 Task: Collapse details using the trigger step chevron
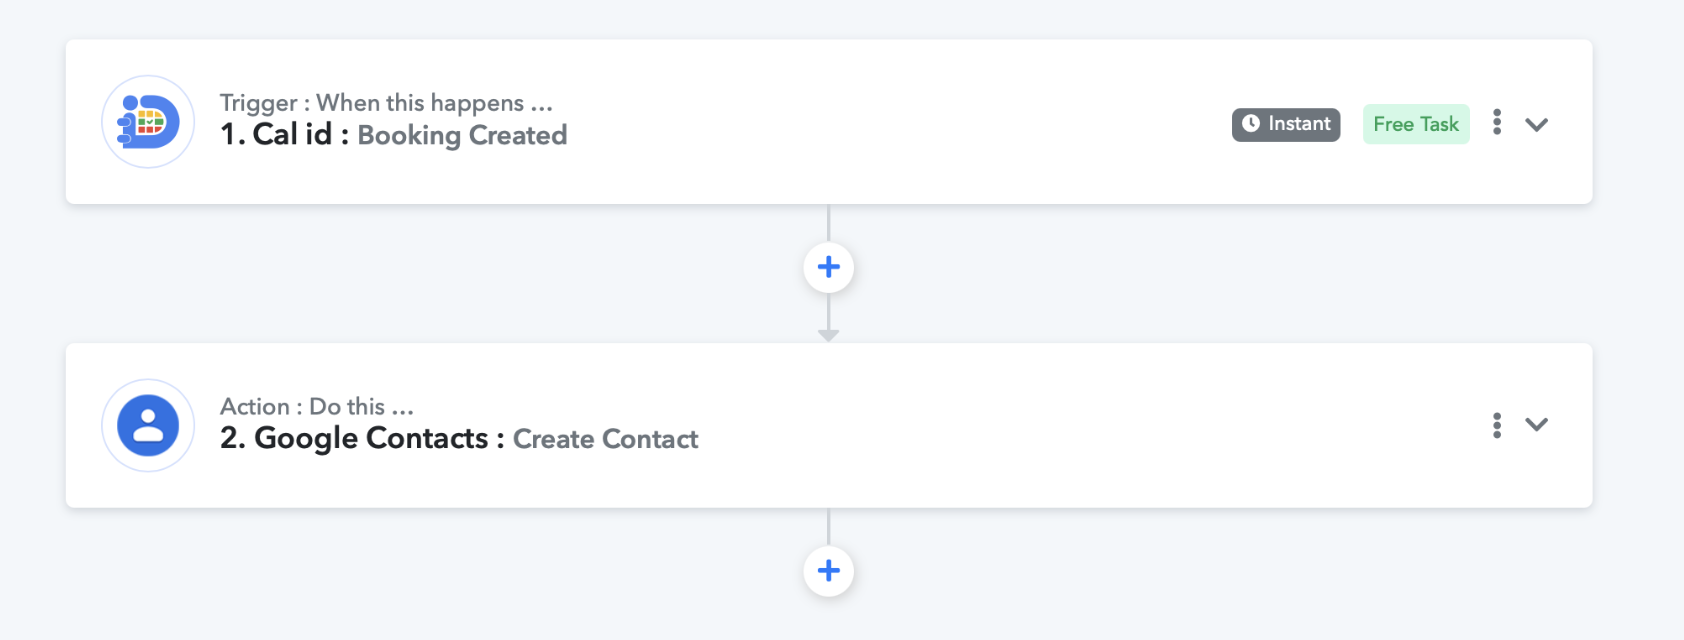[1536, 125]
